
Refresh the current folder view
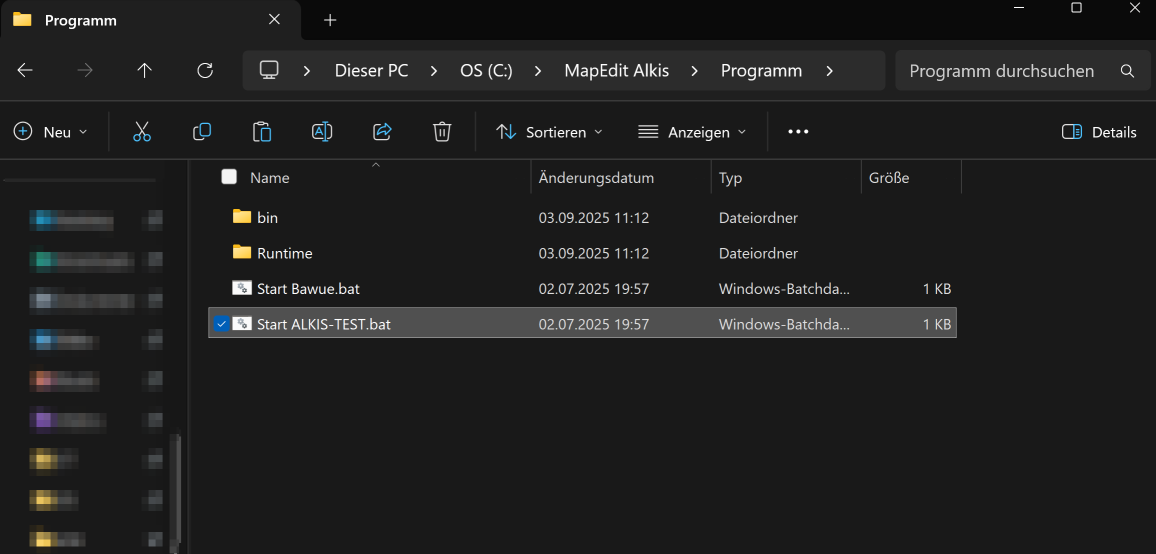[x=205, y=71]
